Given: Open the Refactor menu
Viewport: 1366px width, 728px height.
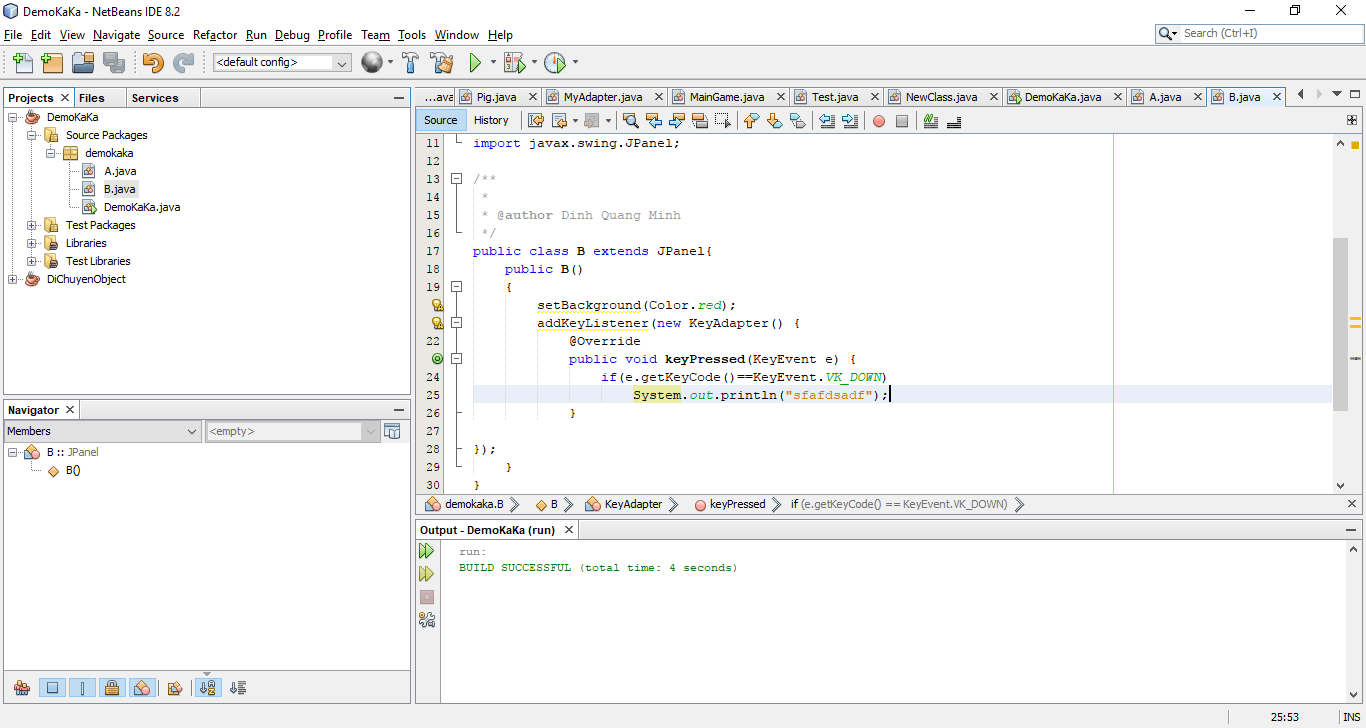Looking at the screenshot, I should [x=214, y=34].
